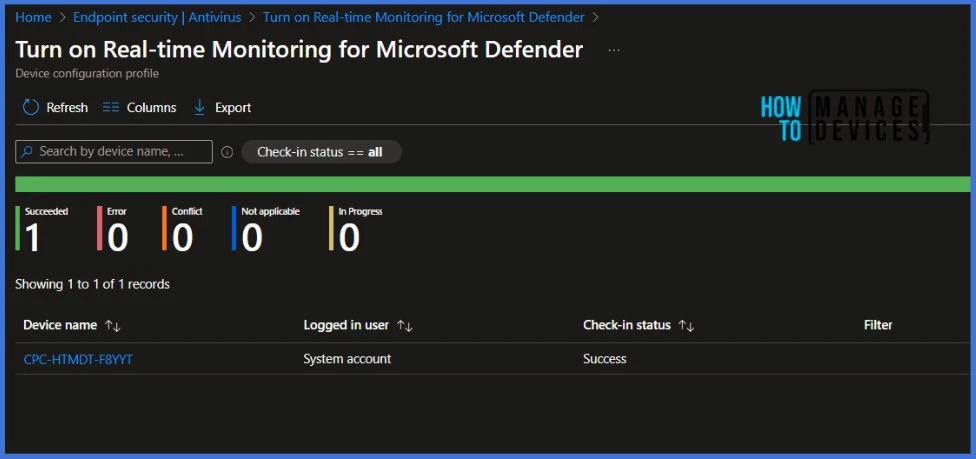Select the Not applicable count tile
The height and width of the screenshot is (459, 976).
coord(266,229)
